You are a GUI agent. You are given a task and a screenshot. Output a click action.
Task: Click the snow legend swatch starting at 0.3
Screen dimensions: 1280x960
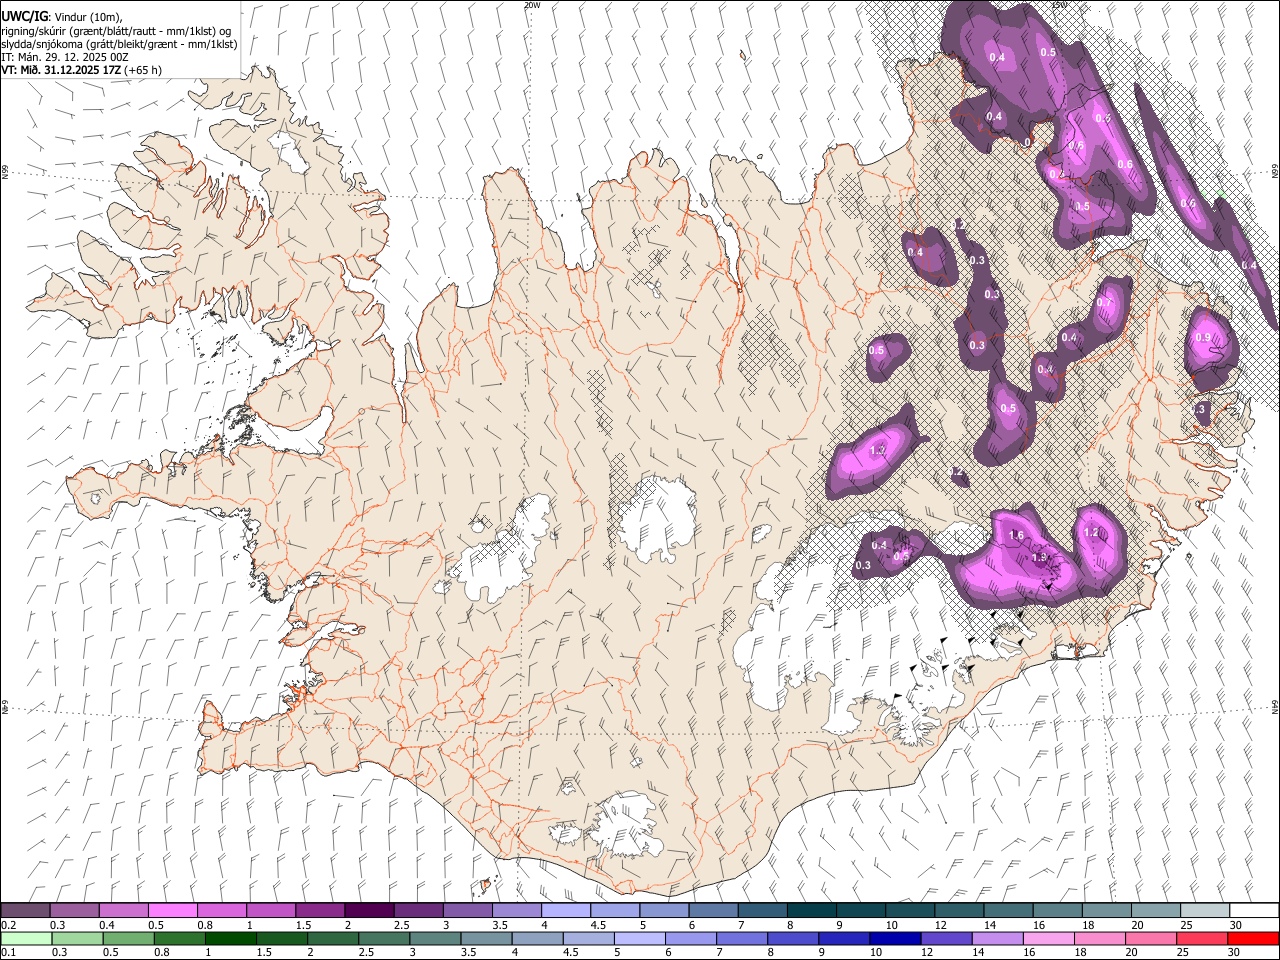point(75,911)
